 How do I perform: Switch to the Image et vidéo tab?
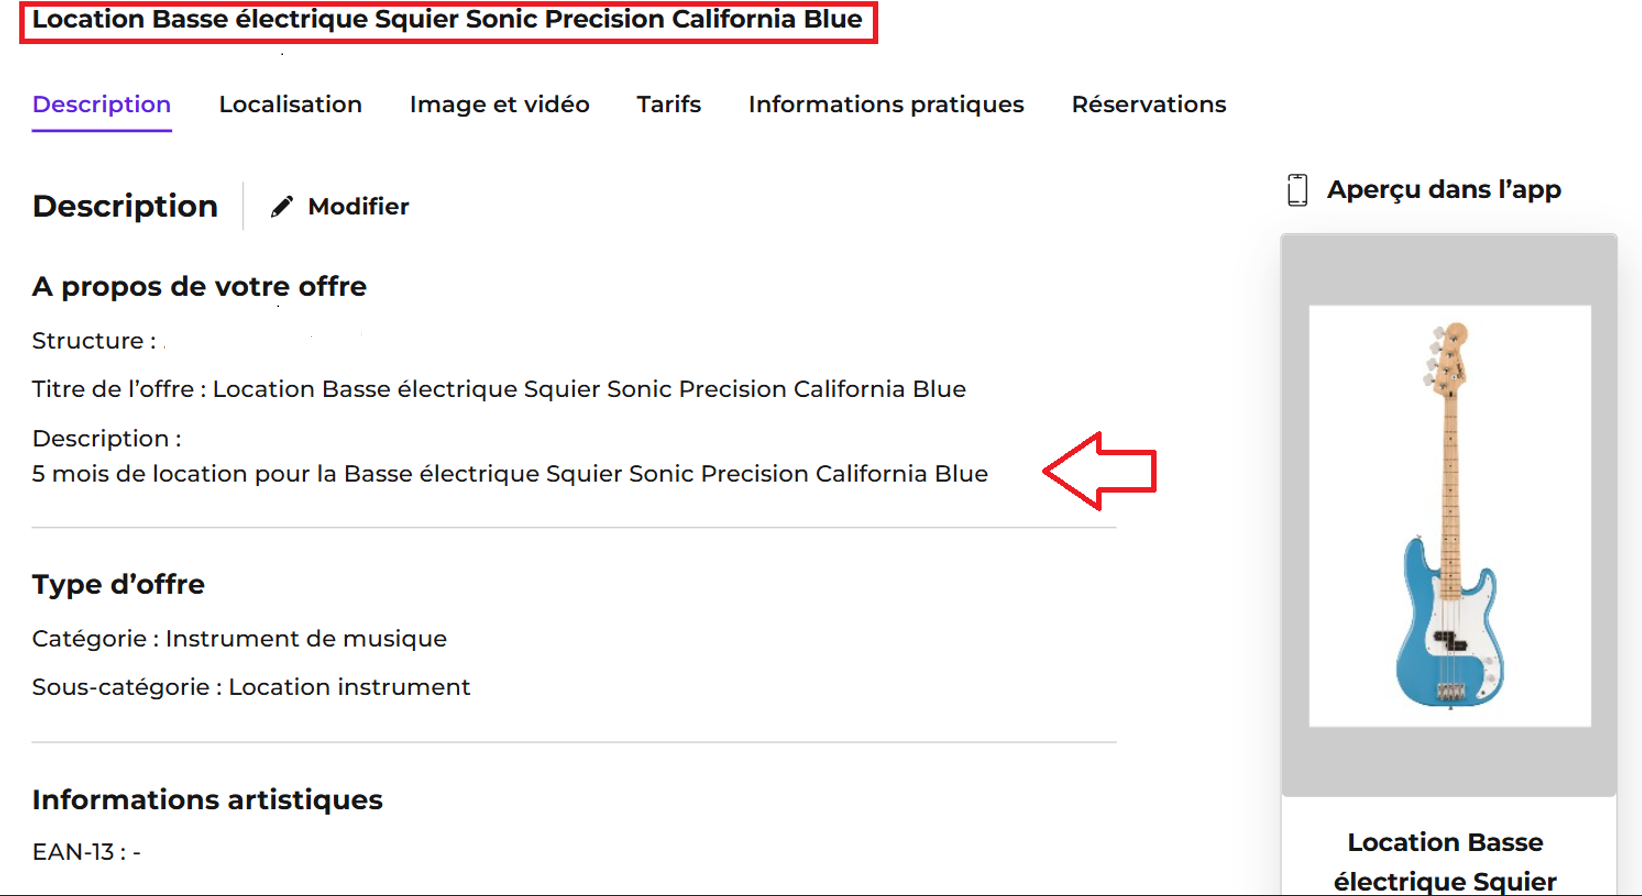click(499, 104)
